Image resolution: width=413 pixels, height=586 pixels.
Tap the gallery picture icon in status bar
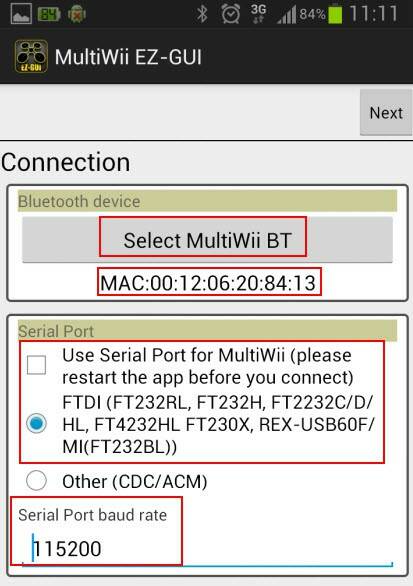point(21,14)
